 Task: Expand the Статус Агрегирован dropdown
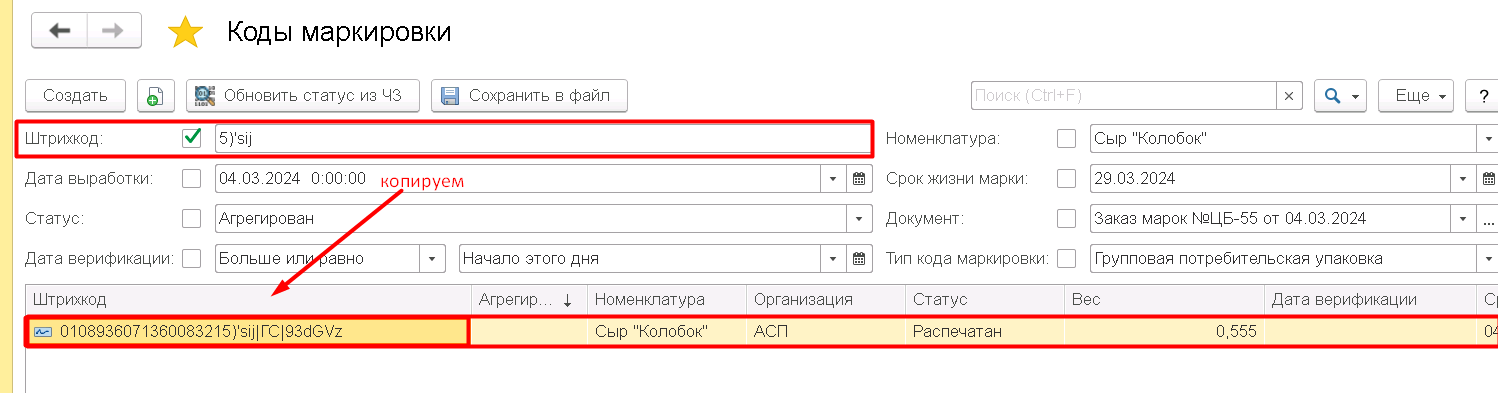[x=860, y=218]
